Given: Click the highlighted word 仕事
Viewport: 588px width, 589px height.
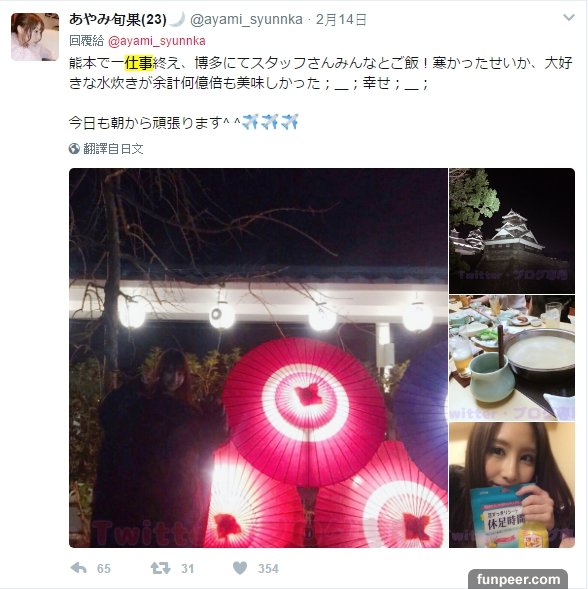Looking at the screenshot, I should point(139,63).
